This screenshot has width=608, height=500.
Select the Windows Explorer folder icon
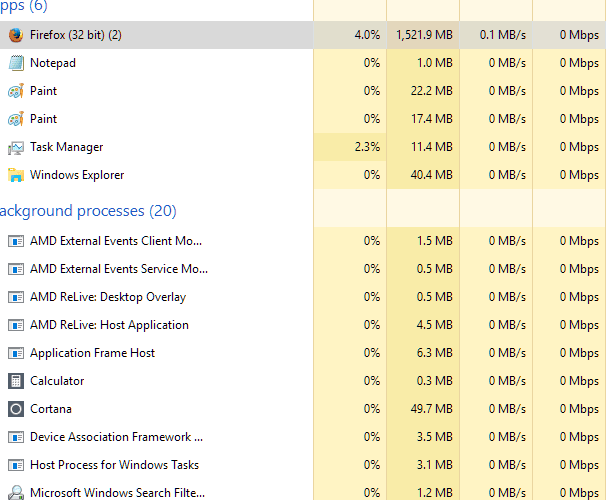tap(16, 175)
